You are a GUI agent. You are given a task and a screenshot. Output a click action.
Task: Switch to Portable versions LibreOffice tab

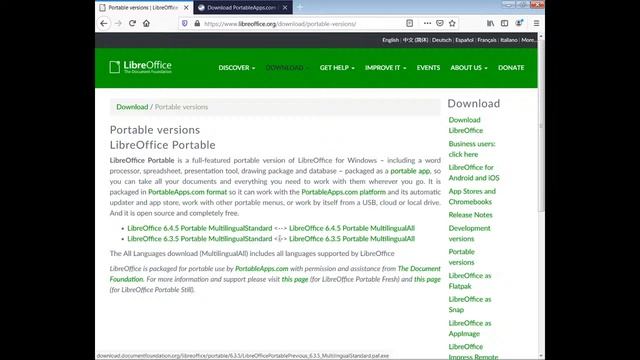click(x=144, y=7)
